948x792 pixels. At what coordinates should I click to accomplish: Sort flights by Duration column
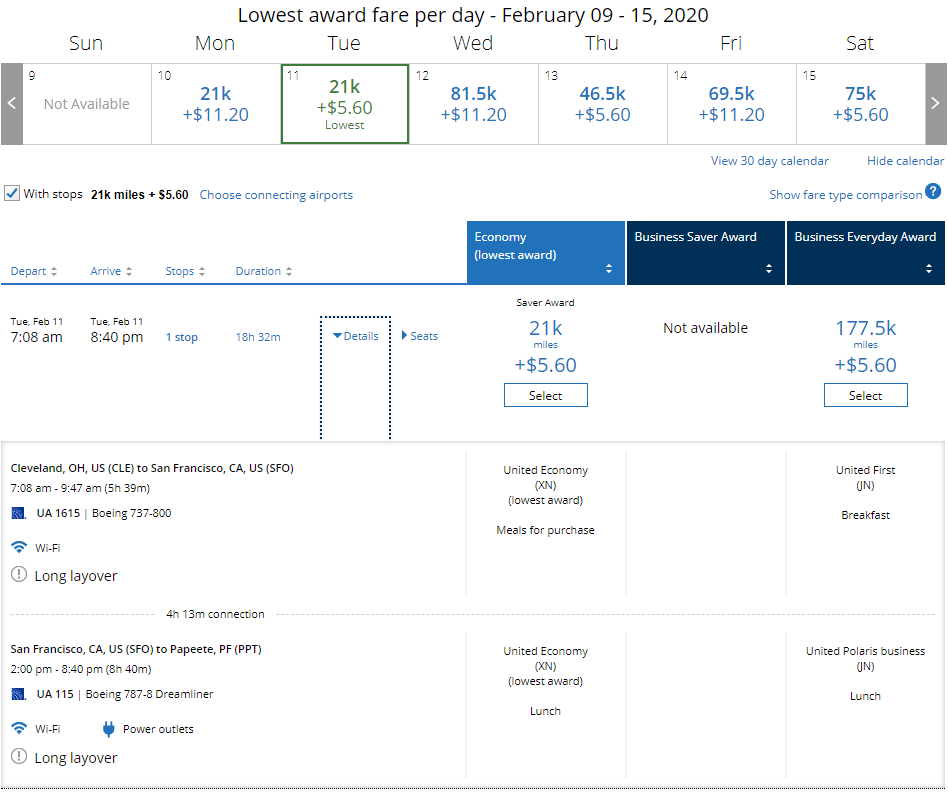click(264, 271)
